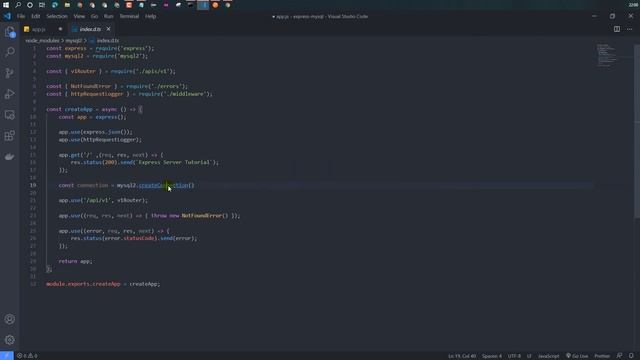Click 'httpRequestLogger' in the app.use call
Image resolution: width=640 pixels, height=360 pixels.
click(110, 140)
